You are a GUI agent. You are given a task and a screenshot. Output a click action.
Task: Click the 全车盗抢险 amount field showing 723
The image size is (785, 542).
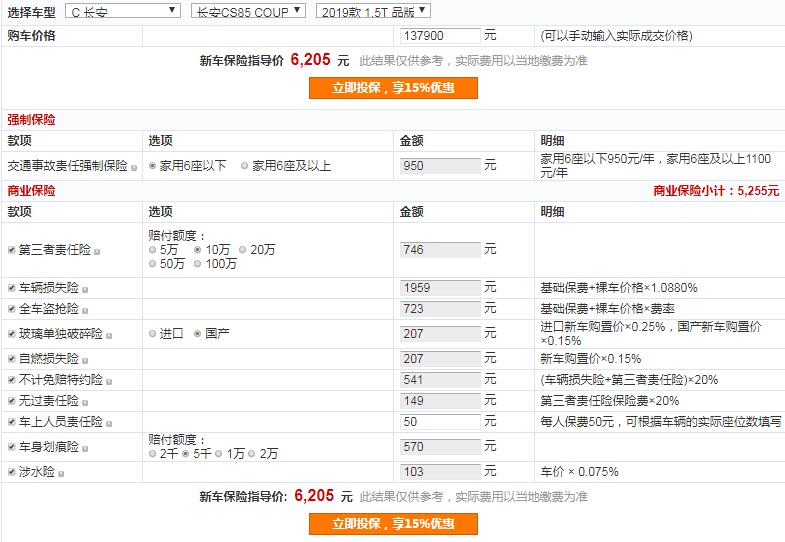440,309
